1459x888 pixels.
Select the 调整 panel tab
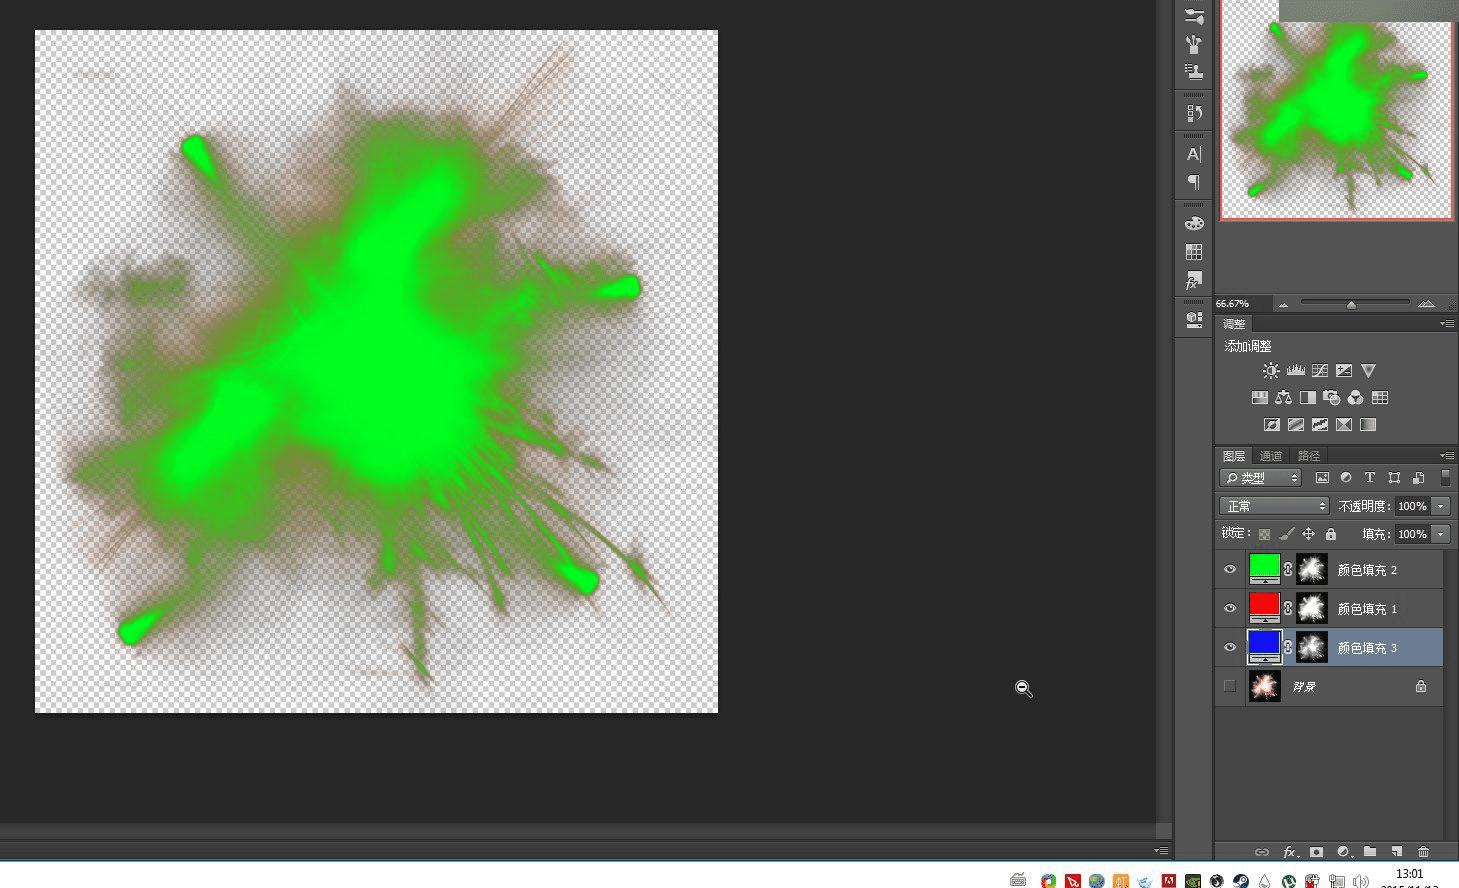pyautogui.click(x=1234, y=324)
